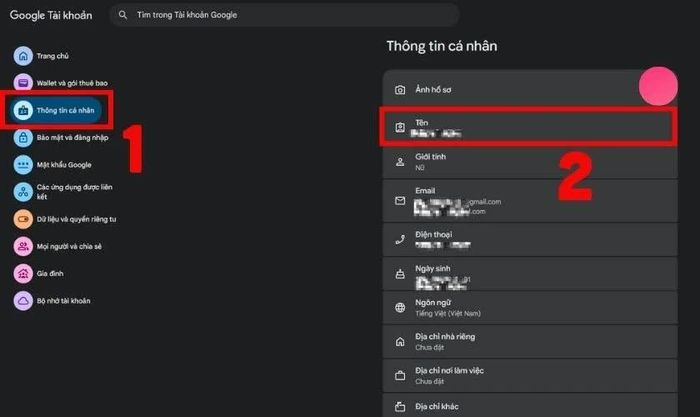
Task: Click the home icon beside Địa chỉ nhà riêng
Action: (x=400, y=342)
